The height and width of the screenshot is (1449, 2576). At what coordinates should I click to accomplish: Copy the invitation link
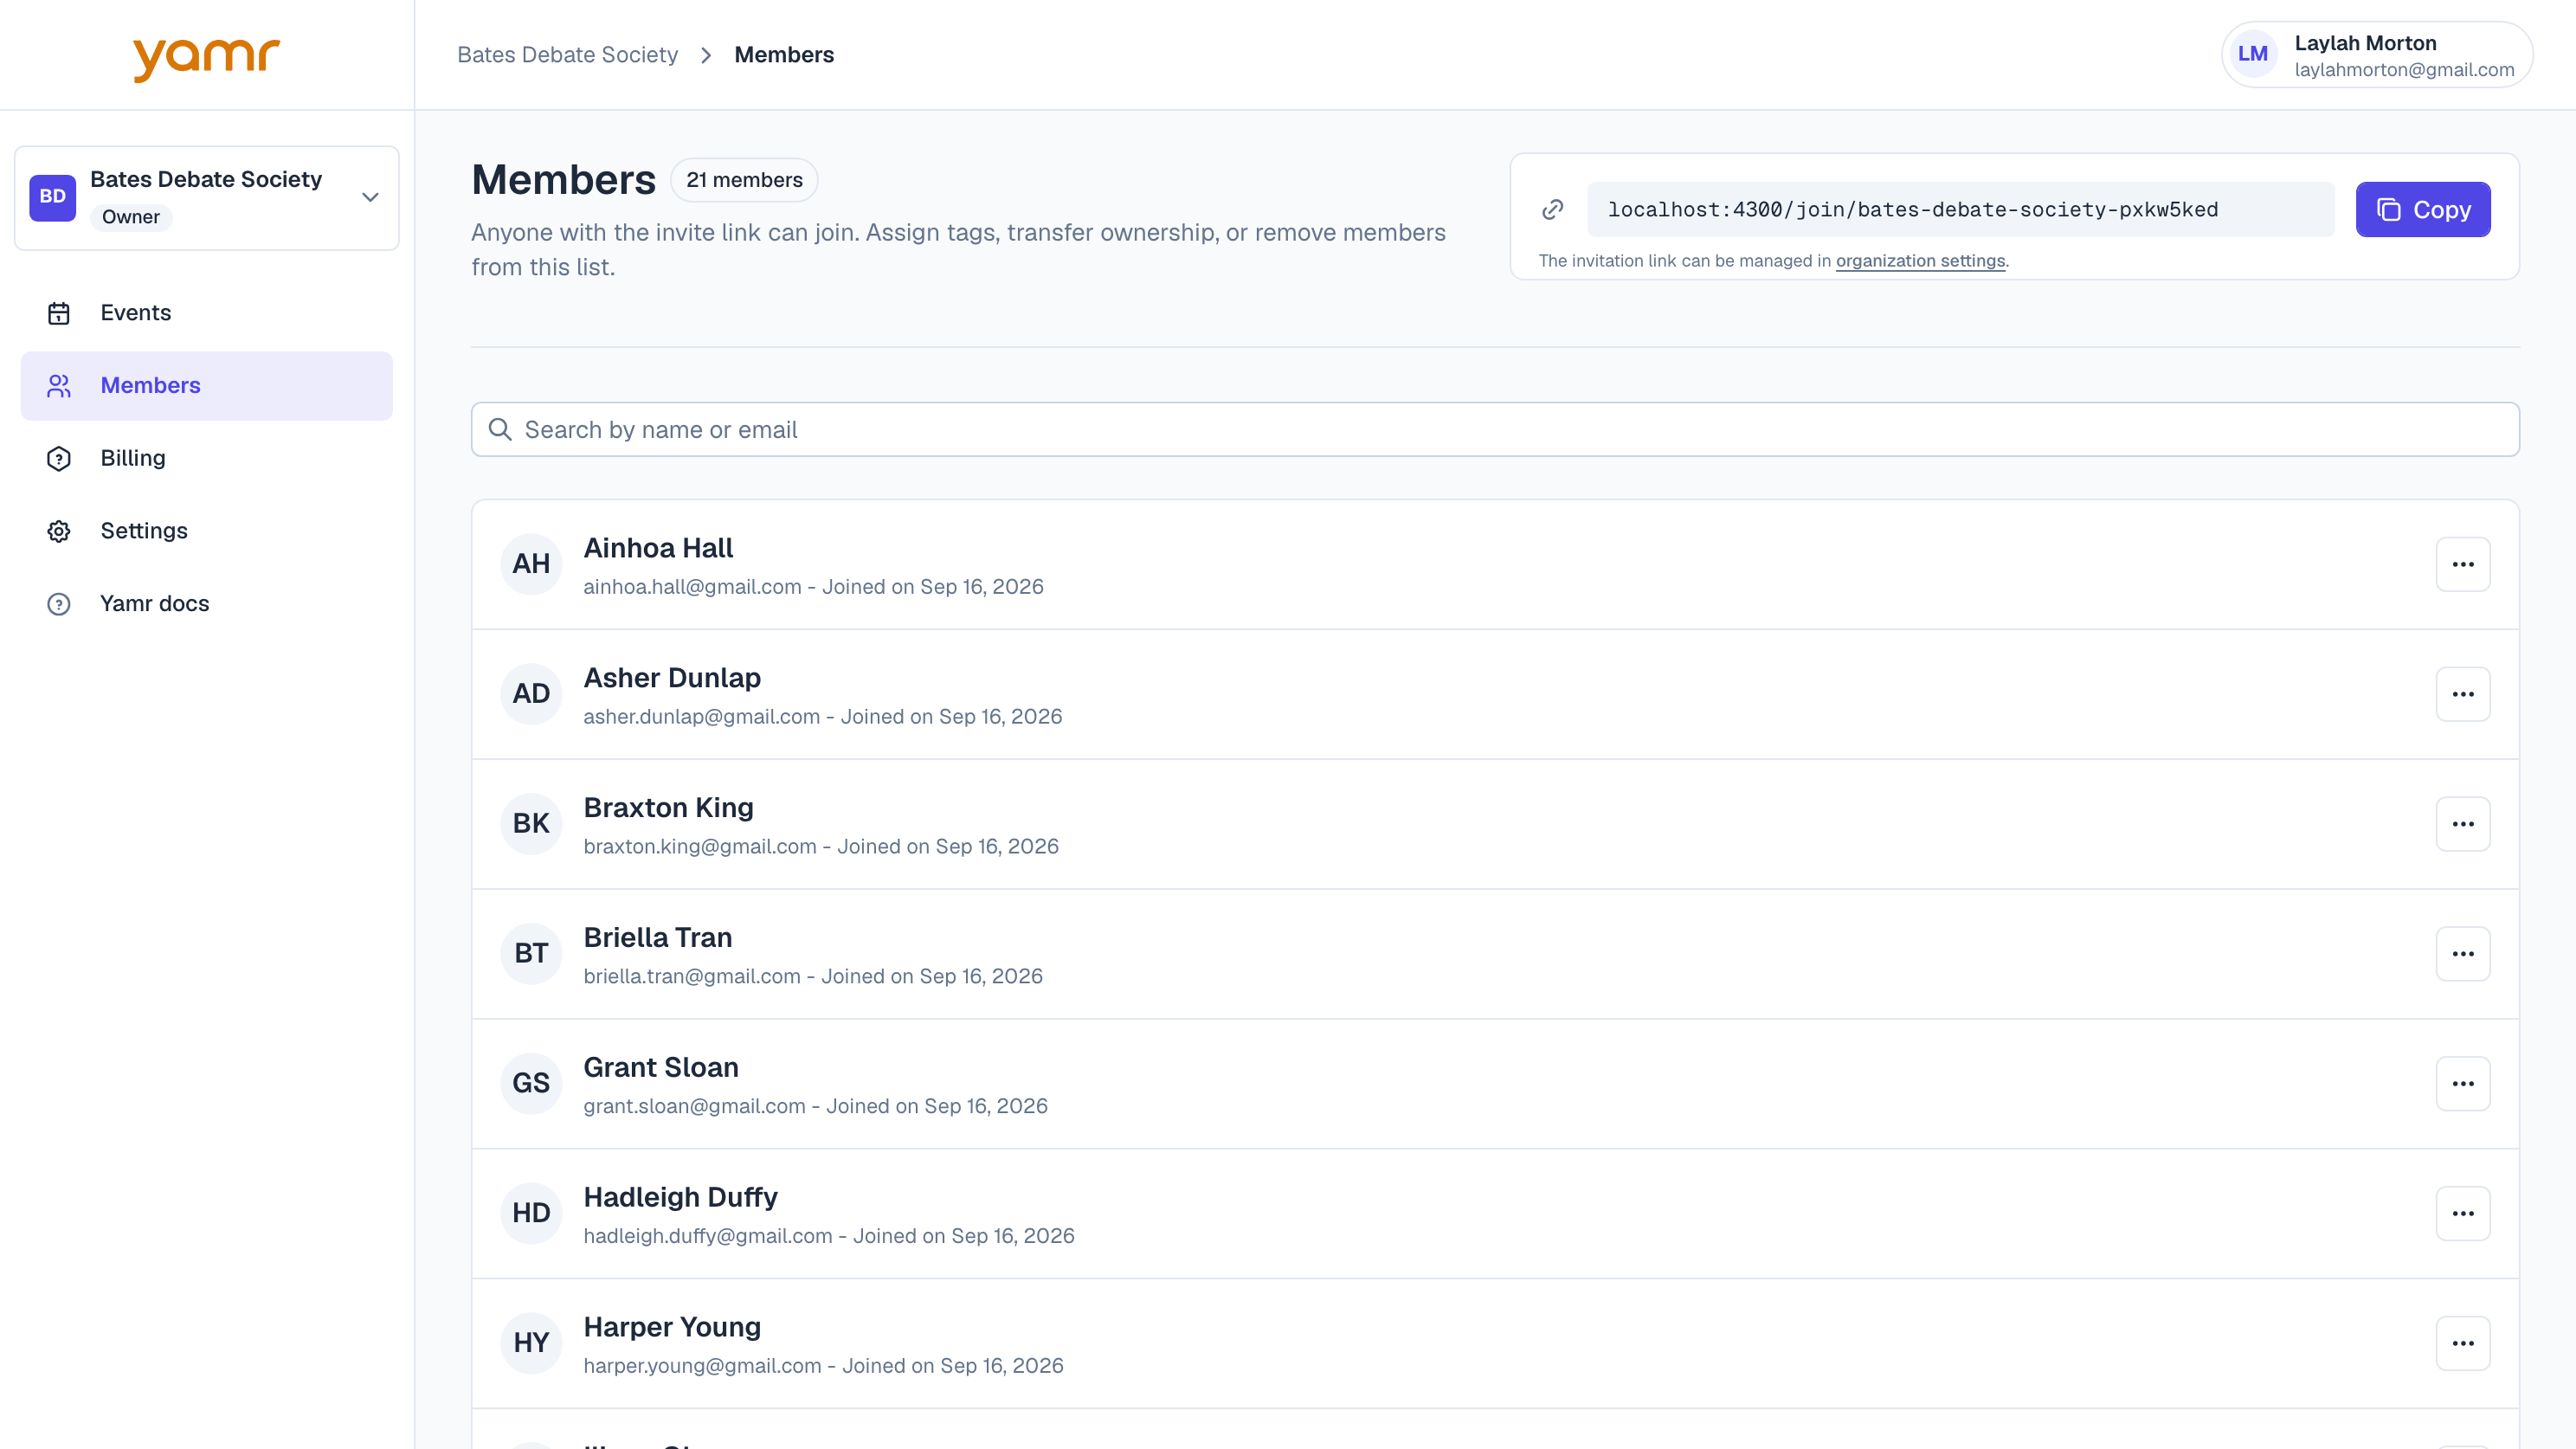coord(2423,209)
